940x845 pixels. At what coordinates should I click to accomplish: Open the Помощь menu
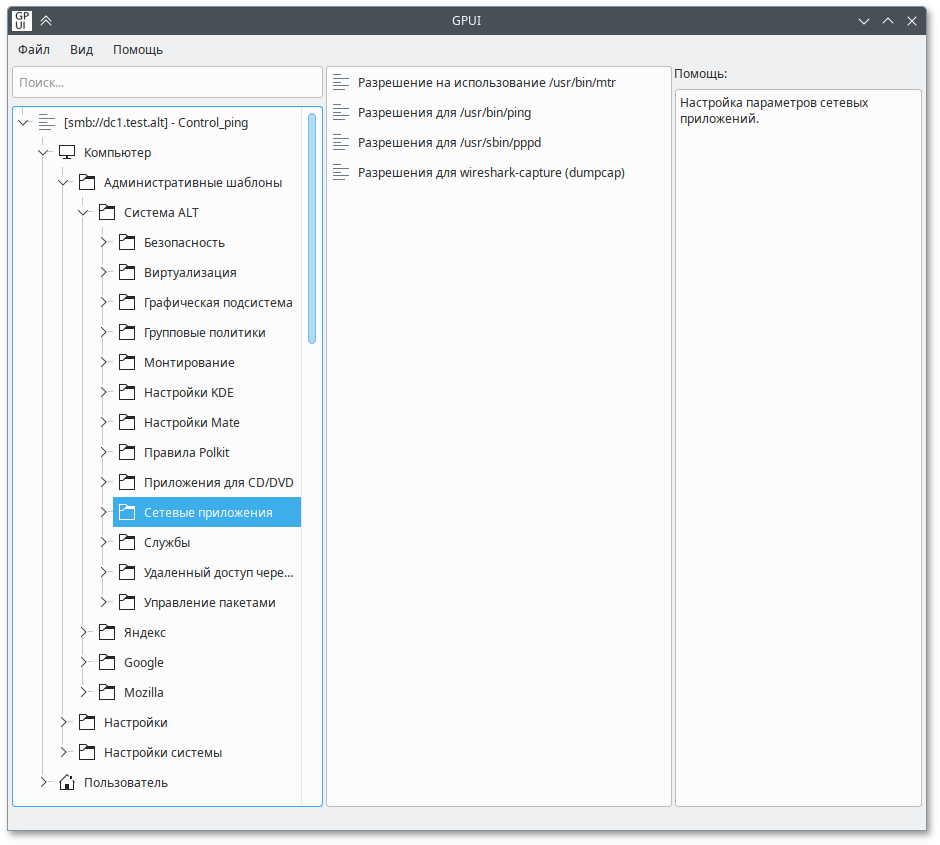click(x=138, y=49)
